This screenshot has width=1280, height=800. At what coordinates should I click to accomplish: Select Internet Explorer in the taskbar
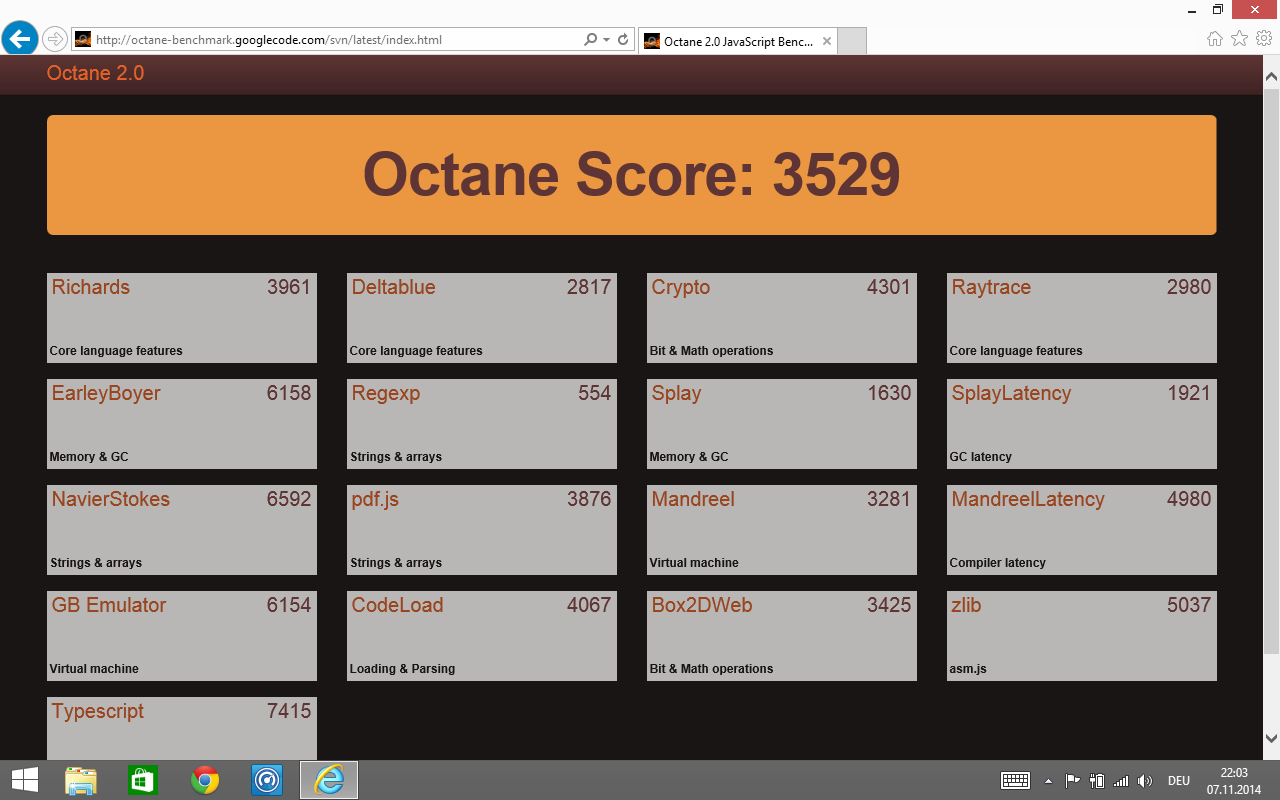click(329, 780)
